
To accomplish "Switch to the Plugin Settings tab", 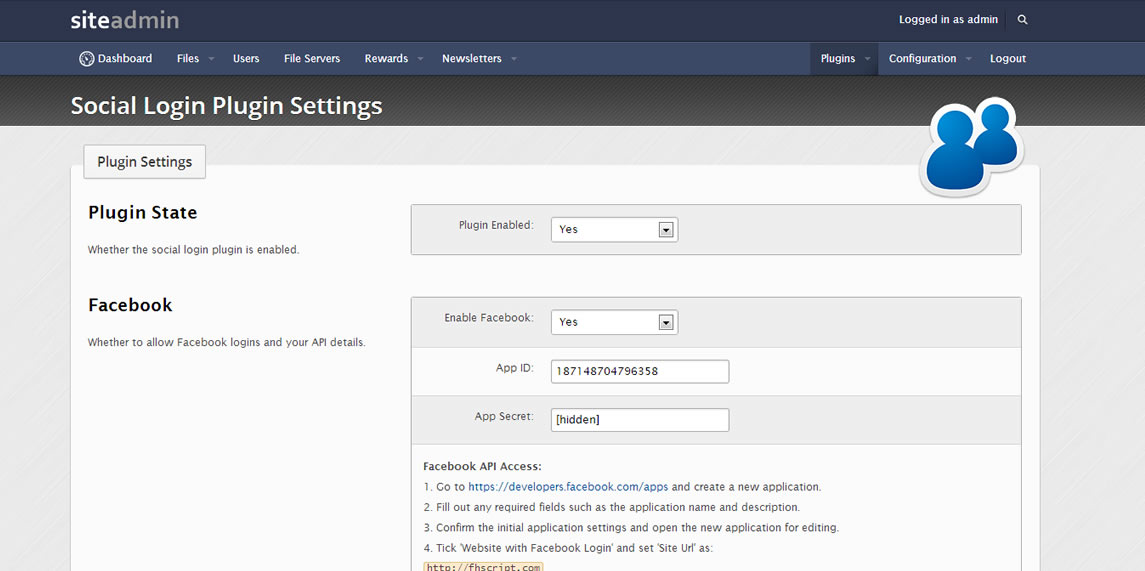I will 145,161.
